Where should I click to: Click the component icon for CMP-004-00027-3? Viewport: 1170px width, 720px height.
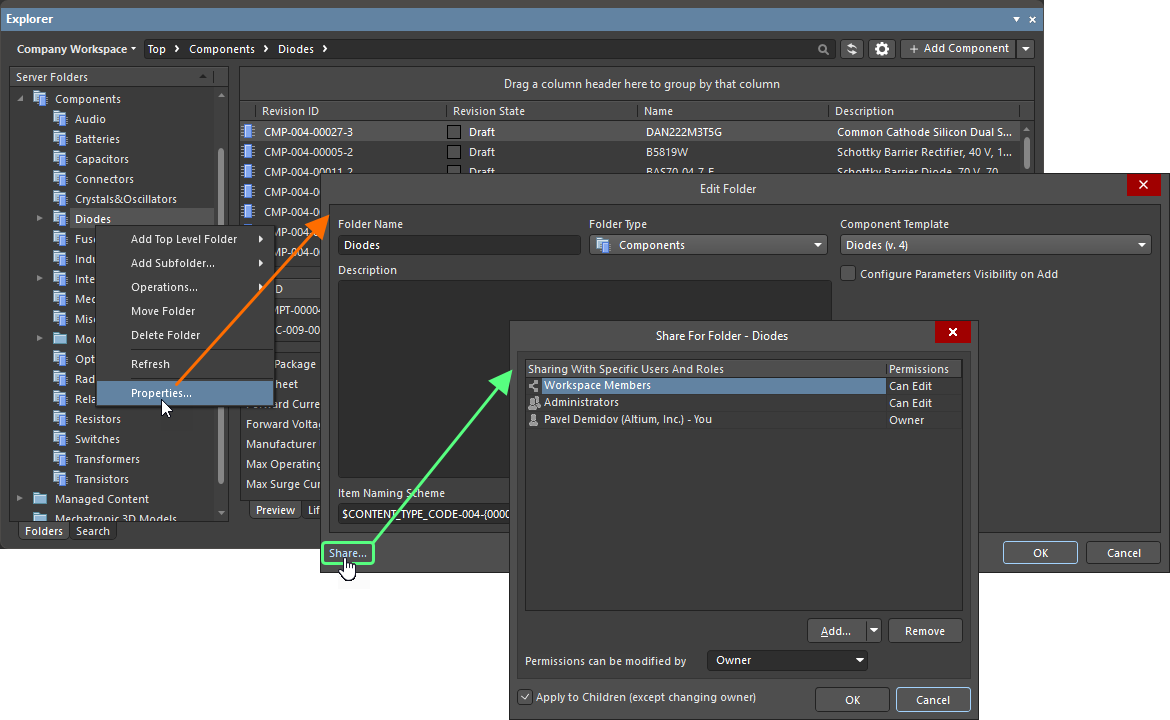[x=248, y=132]
